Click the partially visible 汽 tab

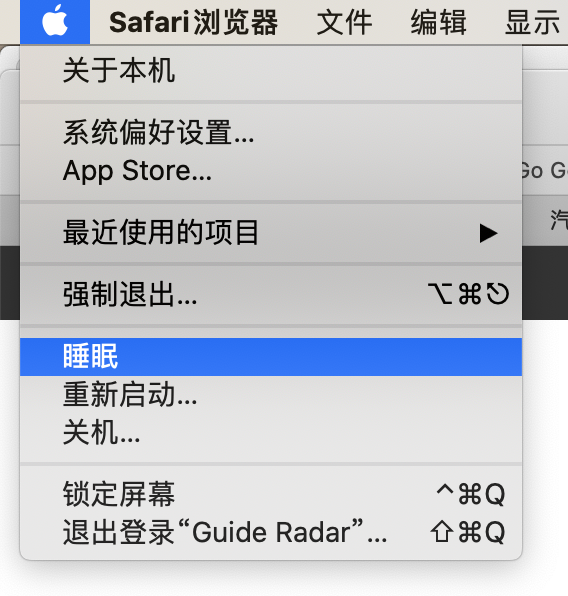[558, 220]
